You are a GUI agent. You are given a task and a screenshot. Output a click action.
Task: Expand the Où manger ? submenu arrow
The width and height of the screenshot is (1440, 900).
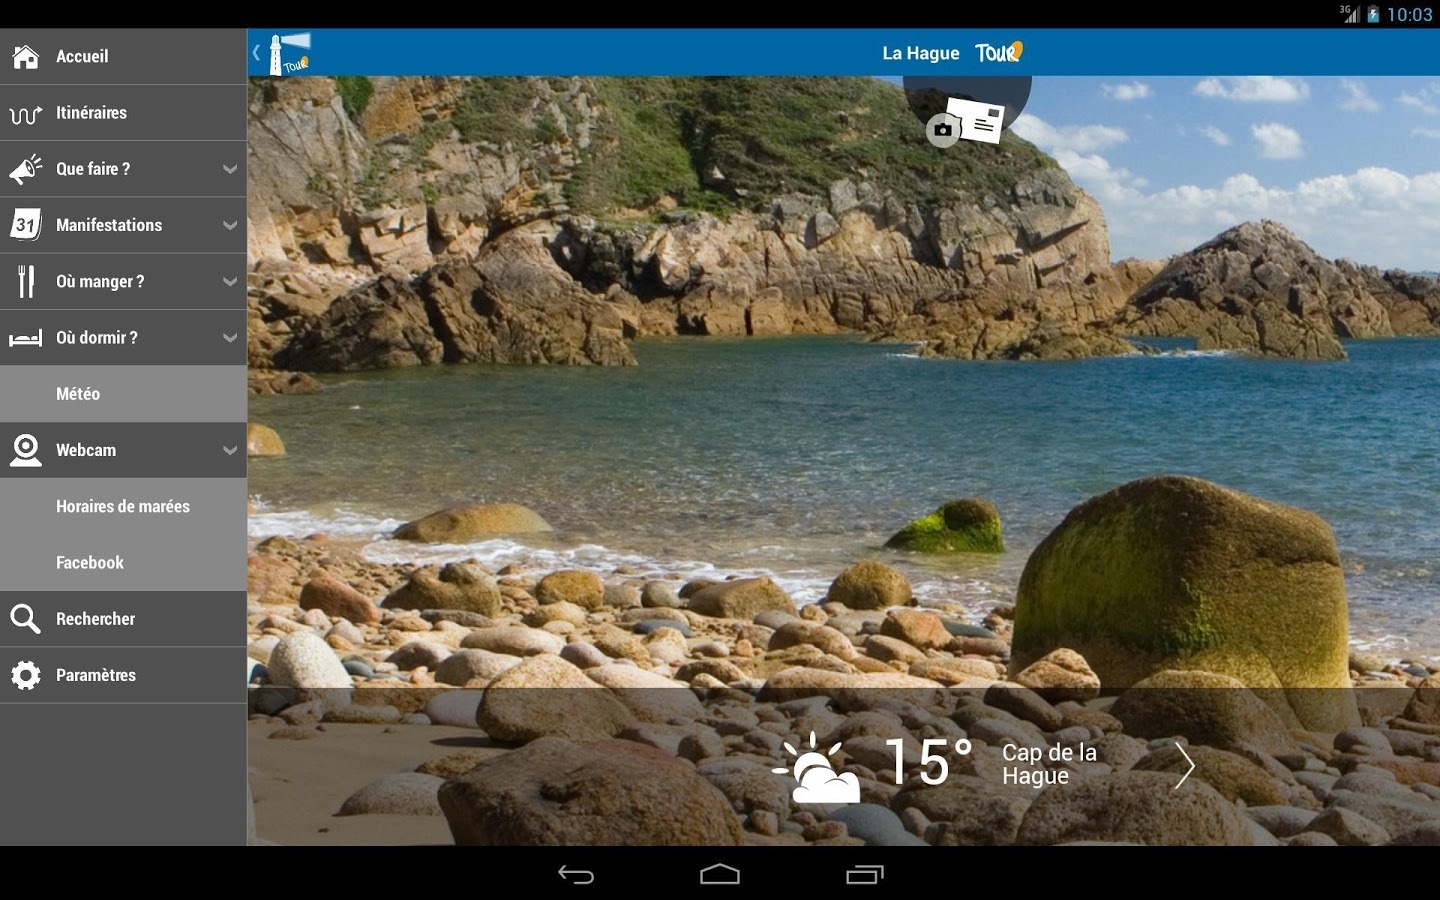click(230, 282)
